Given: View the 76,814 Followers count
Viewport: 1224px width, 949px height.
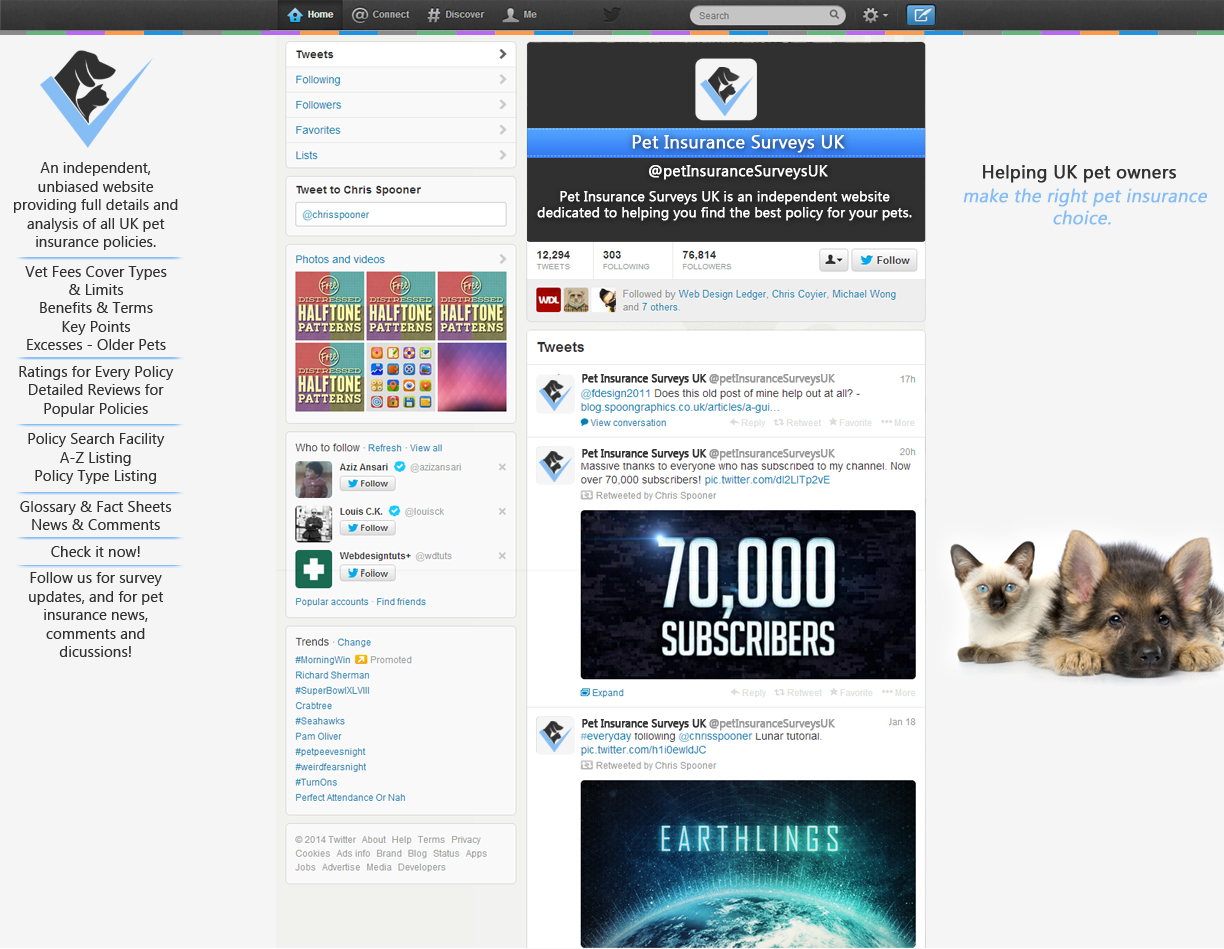Looking at the screenshot, I should (707, 260).
